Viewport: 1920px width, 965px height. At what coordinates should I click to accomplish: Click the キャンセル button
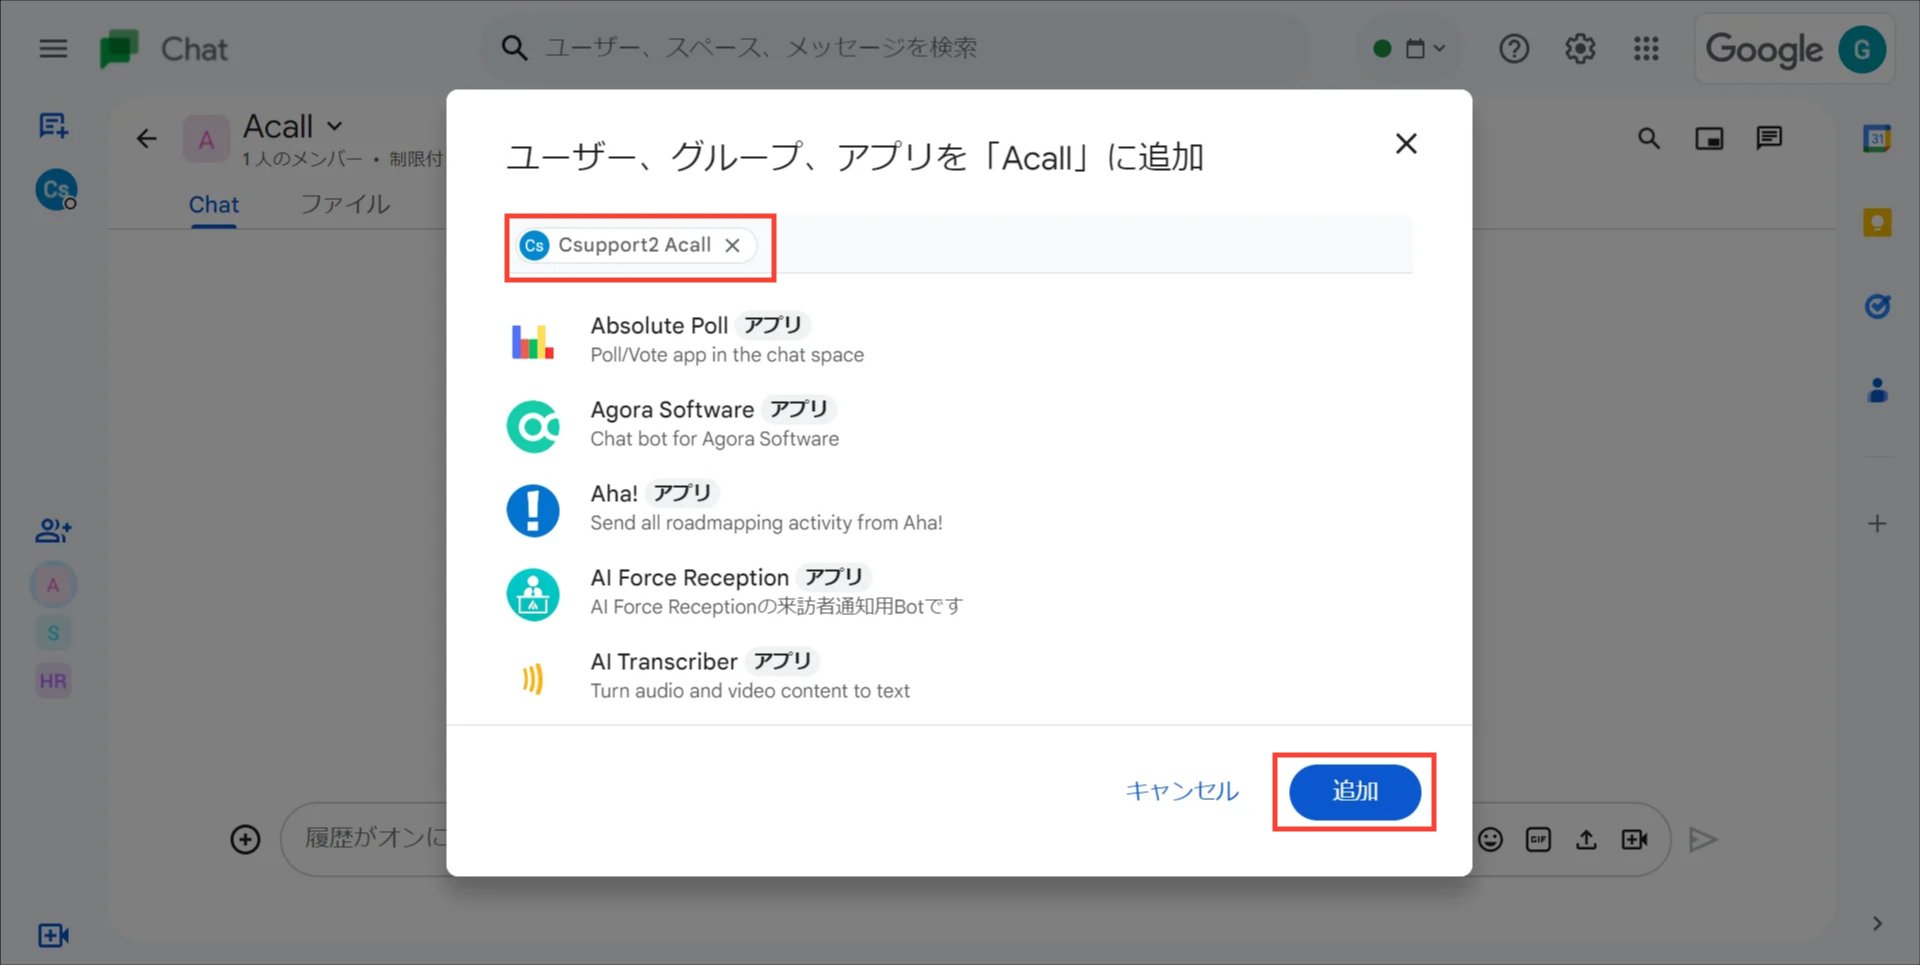[x=1182, y=791]
